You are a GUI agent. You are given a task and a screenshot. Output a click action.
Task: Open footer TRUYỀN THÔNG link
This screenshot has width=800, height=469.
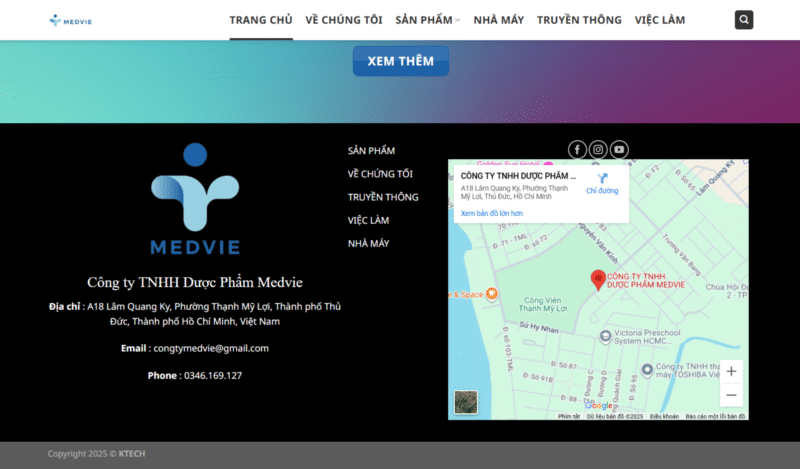pos(383,197)
